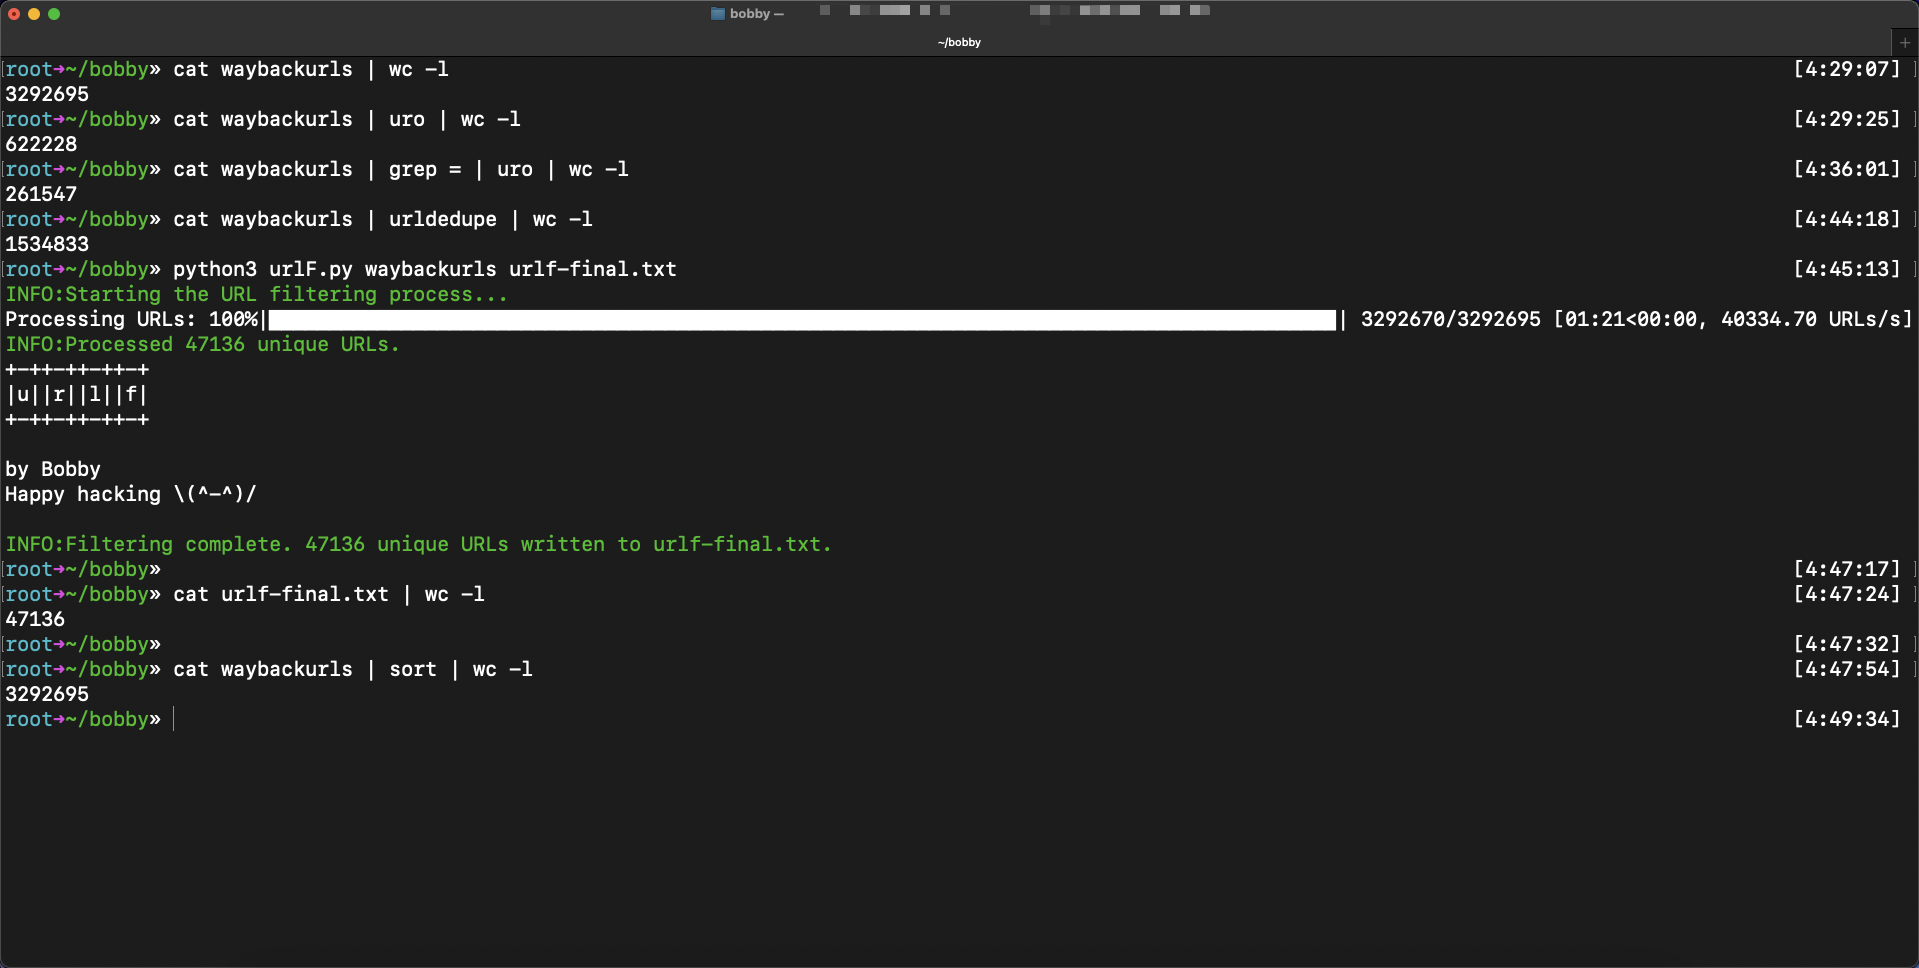
Task: Click the |u||r||l||f| ASCII banner
Action: pyautogui.click(x=77, y=394)
